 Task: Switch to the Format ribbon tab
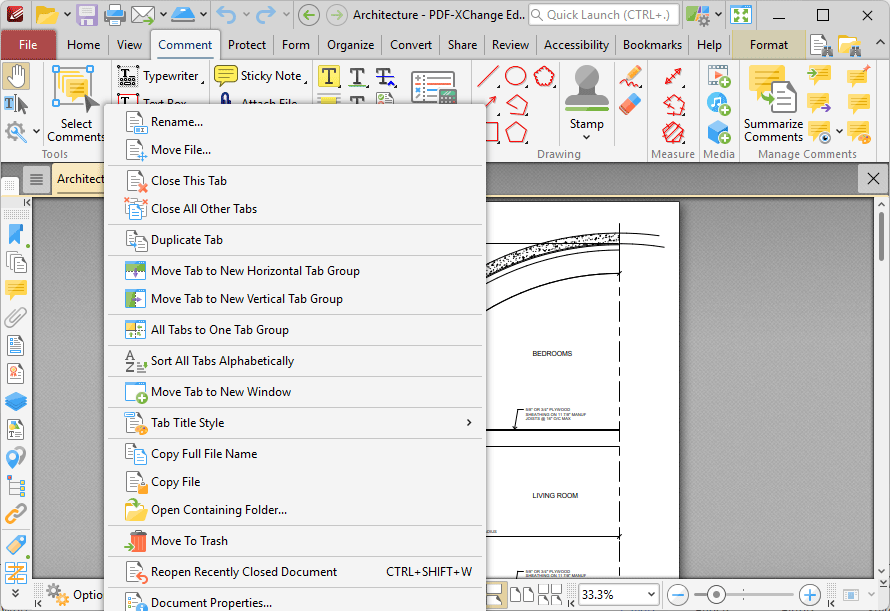coord(769,45)
